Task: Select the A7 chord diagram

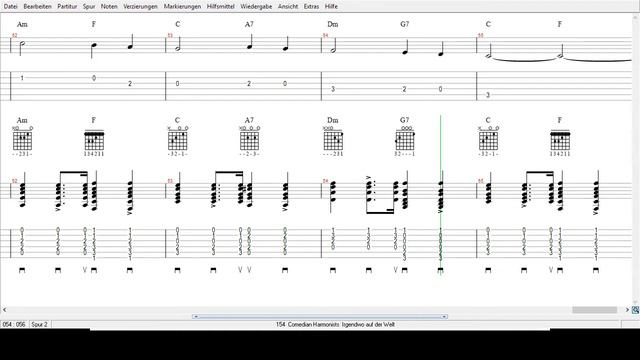Action: pos(249,141)
